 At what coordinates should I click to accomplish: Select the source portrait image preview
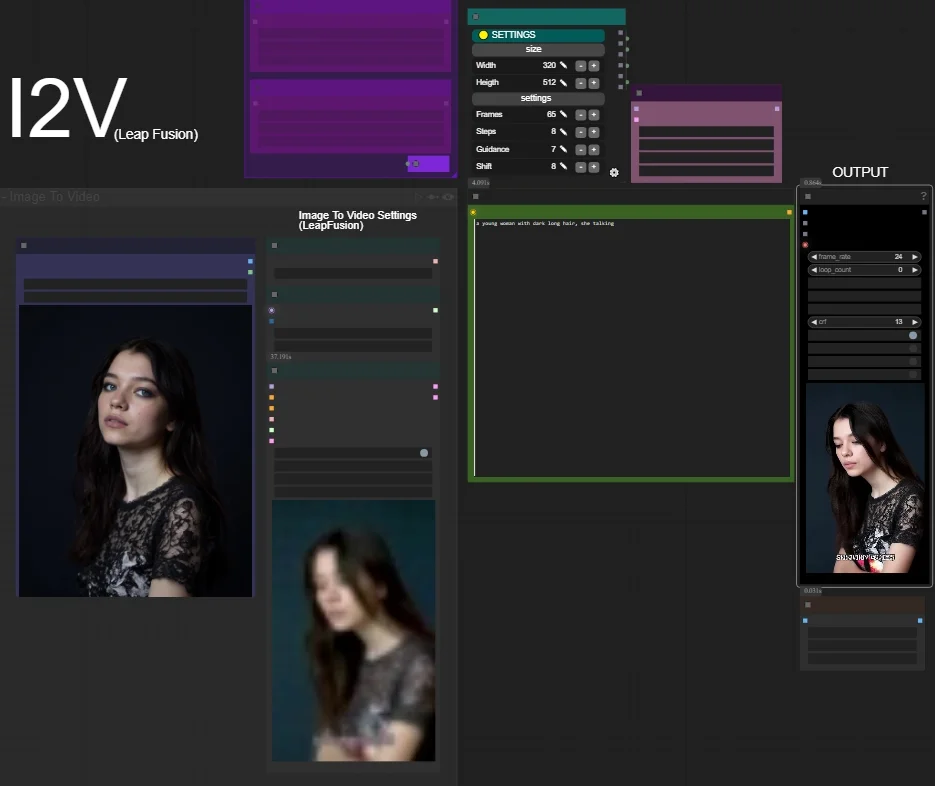pyautogui.click(x=135, y=451)
